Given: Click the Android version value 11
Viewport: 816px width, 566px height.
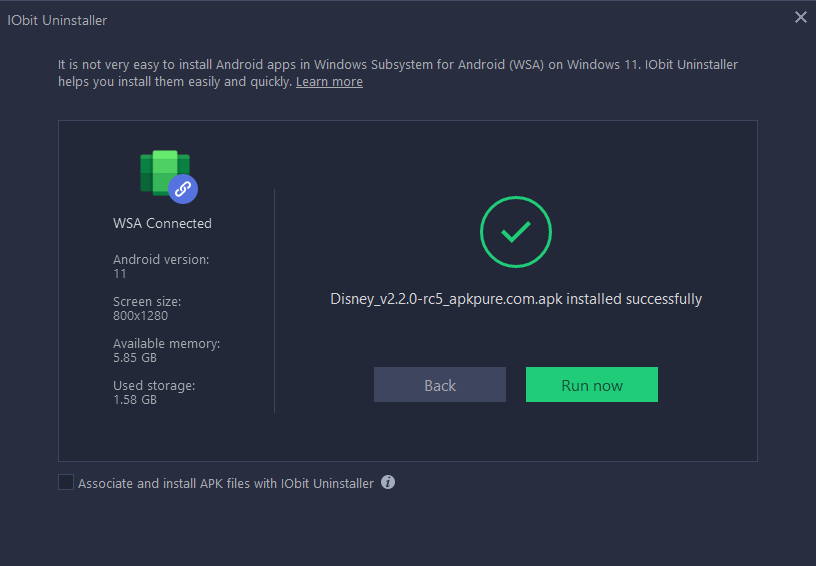Looking at the screenshot, I should click(x=120, y=274).
